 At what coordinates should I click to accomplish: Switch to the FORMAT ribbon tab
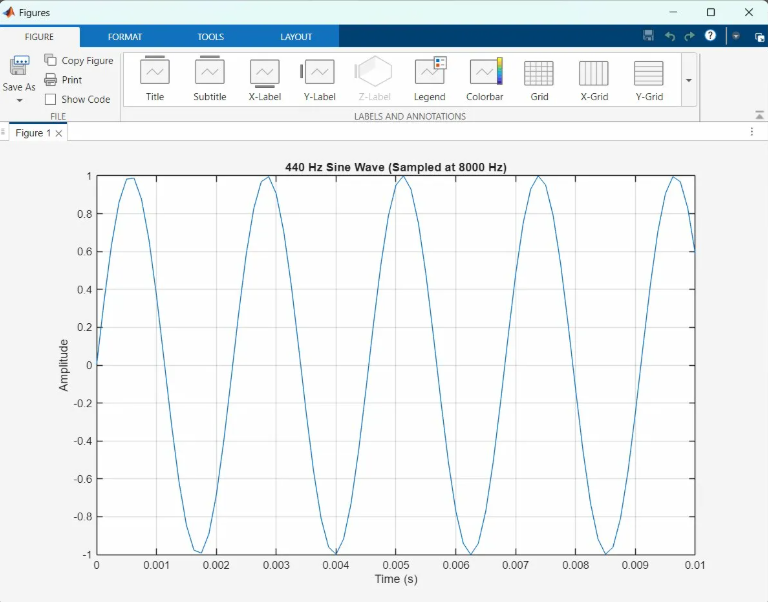point(125,37)
